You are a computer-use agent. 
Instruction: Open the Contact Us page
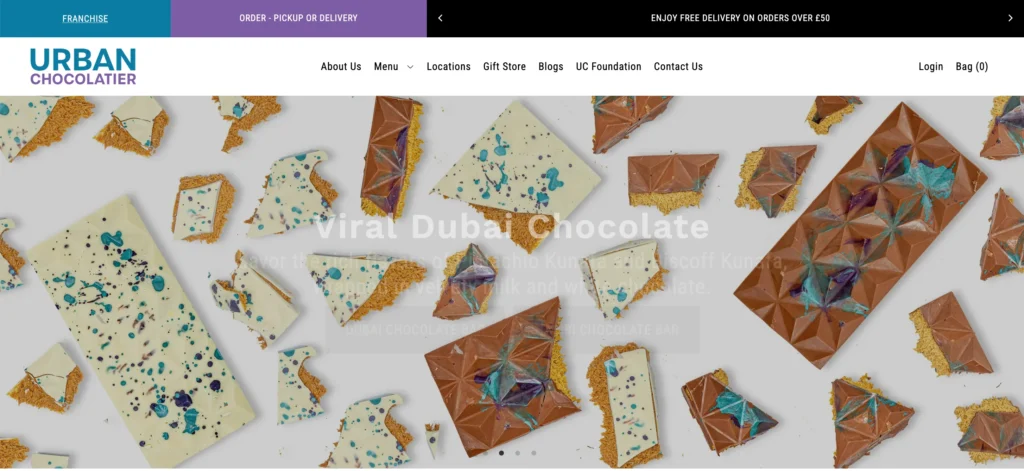[678, 67]
